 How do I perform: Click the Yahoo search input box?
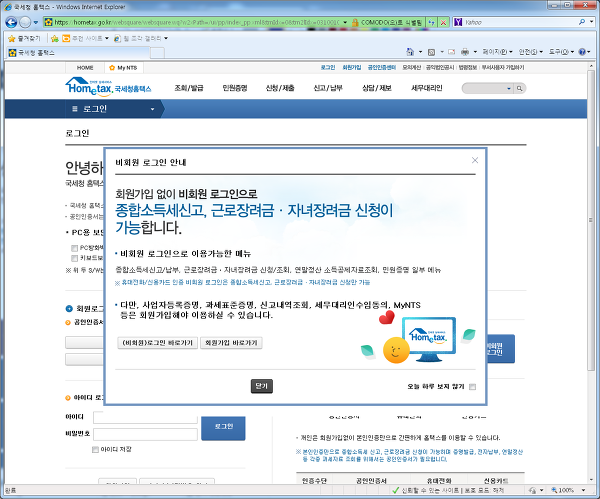(520, 22)
